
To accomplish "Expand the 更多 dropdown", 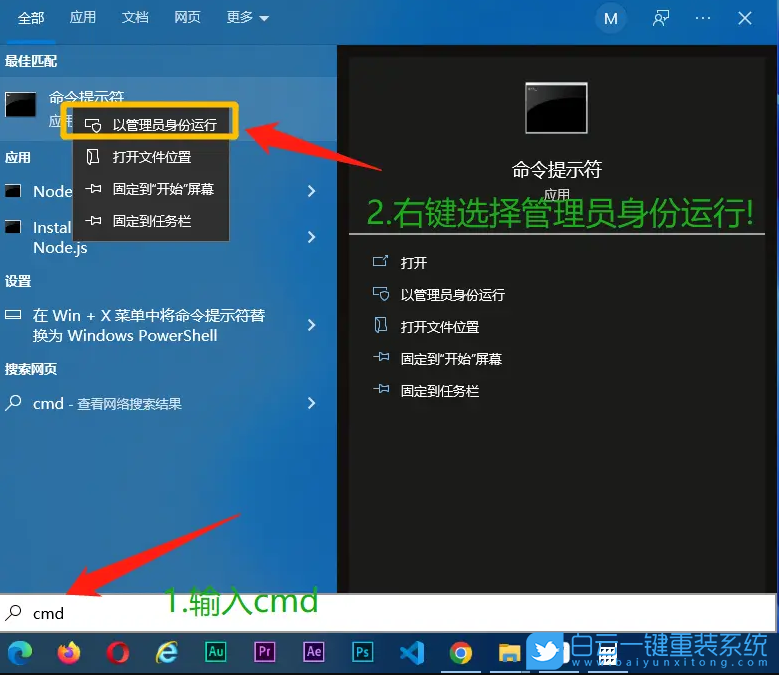I will (x=247, y=18).
